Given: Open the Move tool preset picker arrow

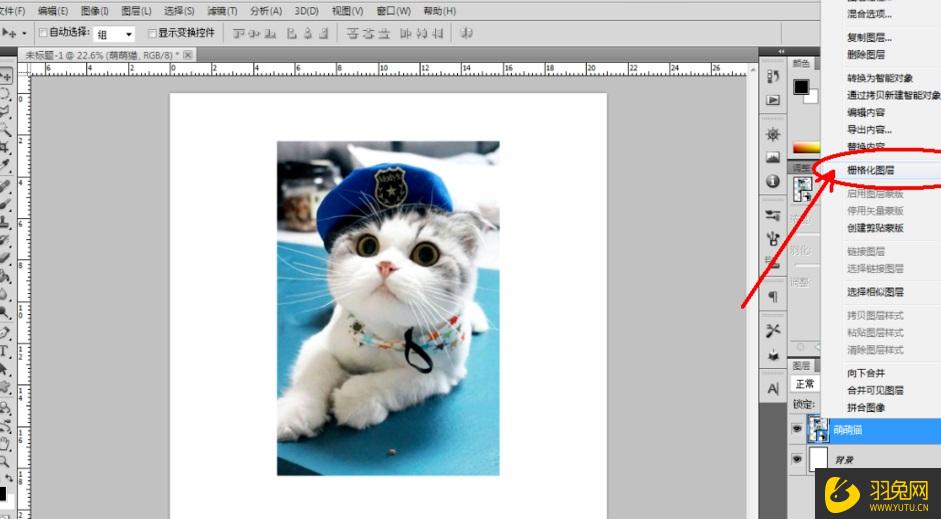Looking at the screenshot, I should click(x=24, y=34).
